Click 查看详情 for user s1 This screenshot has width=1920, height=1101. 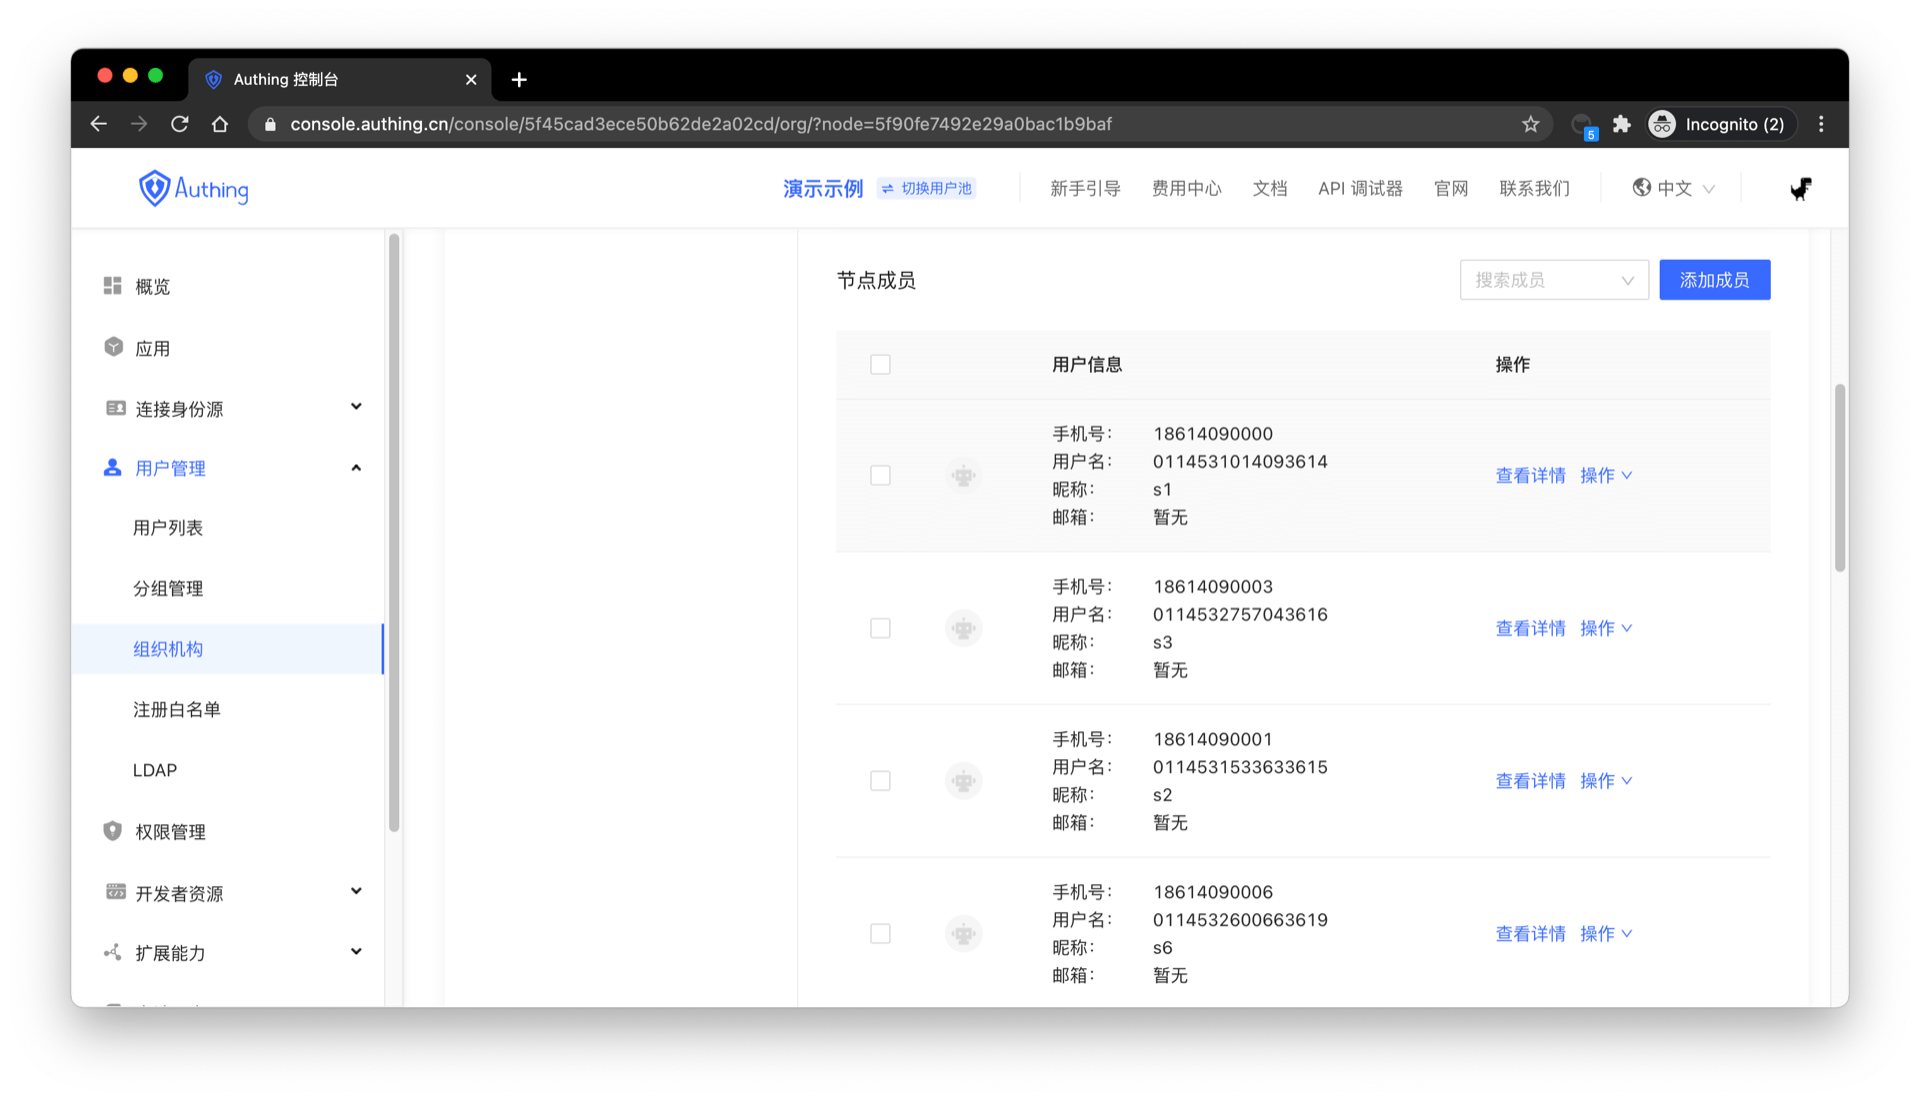coord(1529,476)
